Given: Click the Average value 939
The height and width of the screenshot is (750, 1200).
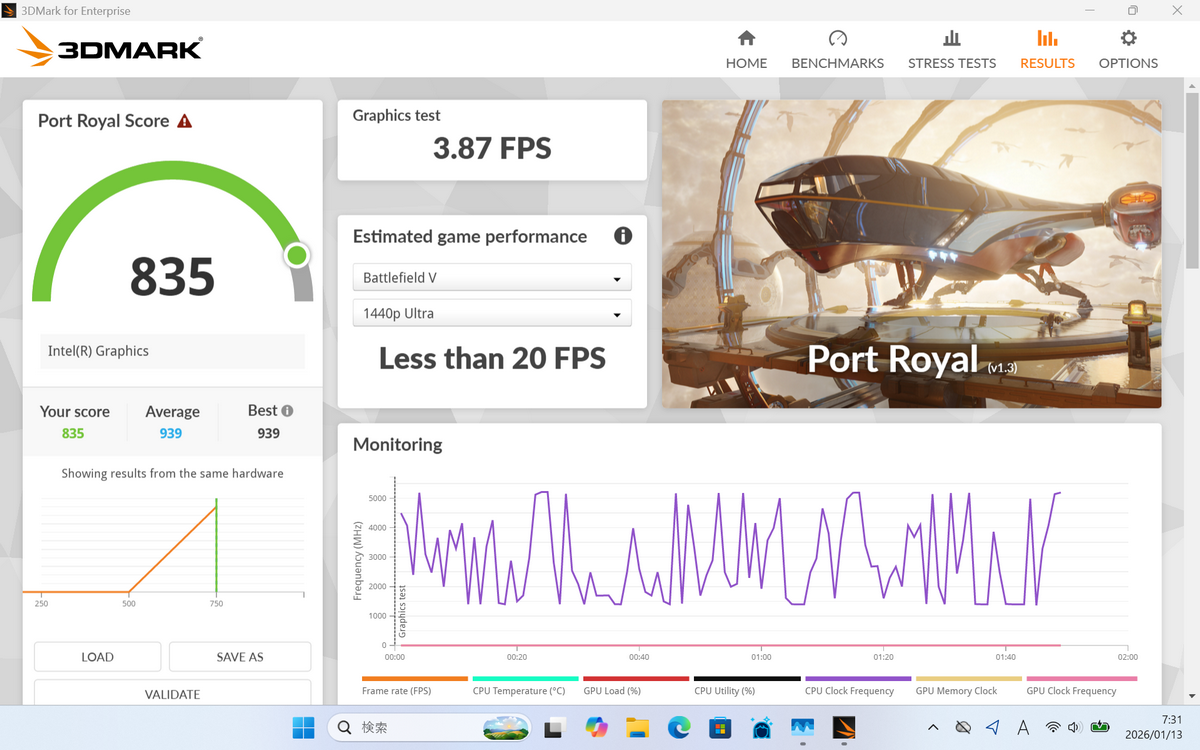Looking at the screenshot, I should click(171, 433).
